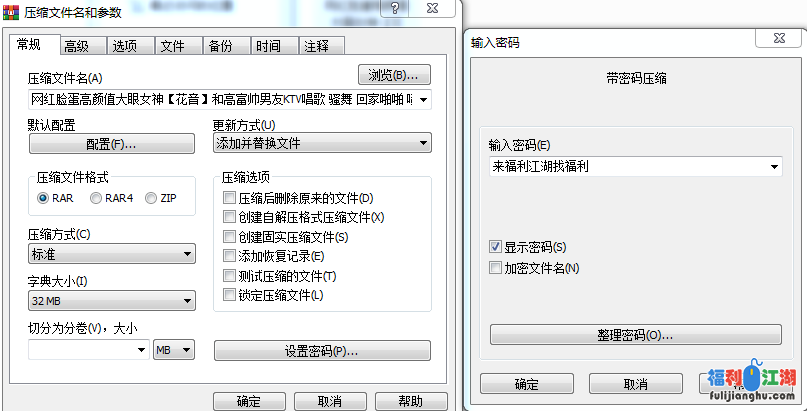Click the question mark help button
Image resolution: width=807 pixels, height=411 pixels.
click(395, 8)
